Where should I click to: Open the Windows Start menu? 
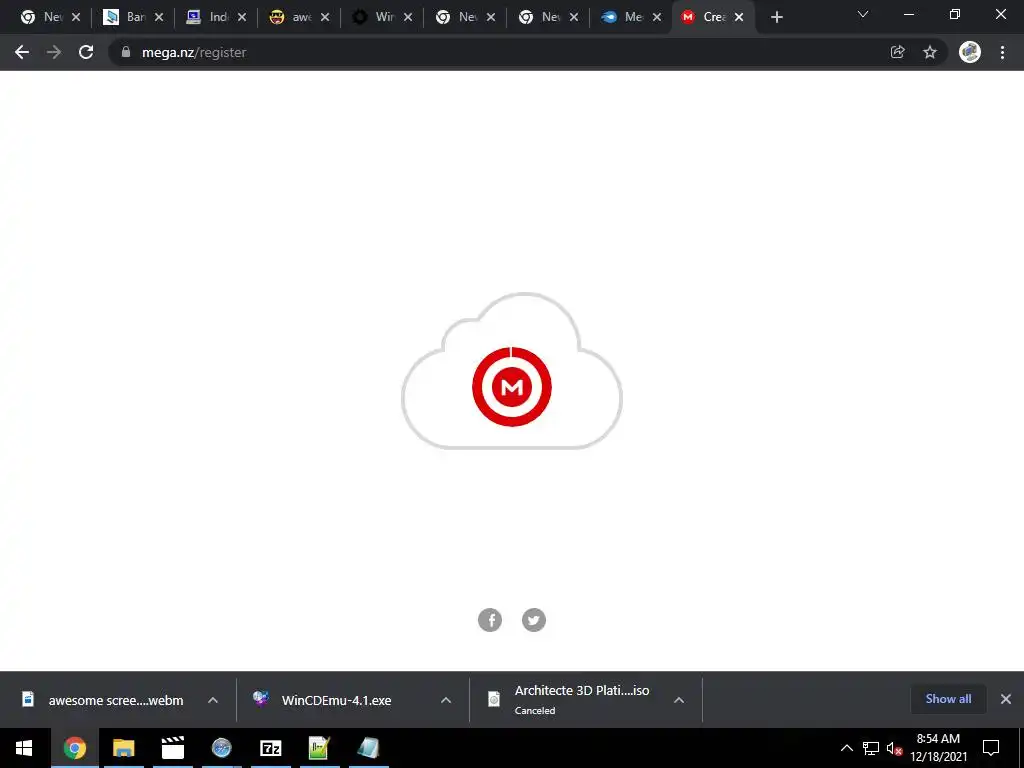pos(24,748)
